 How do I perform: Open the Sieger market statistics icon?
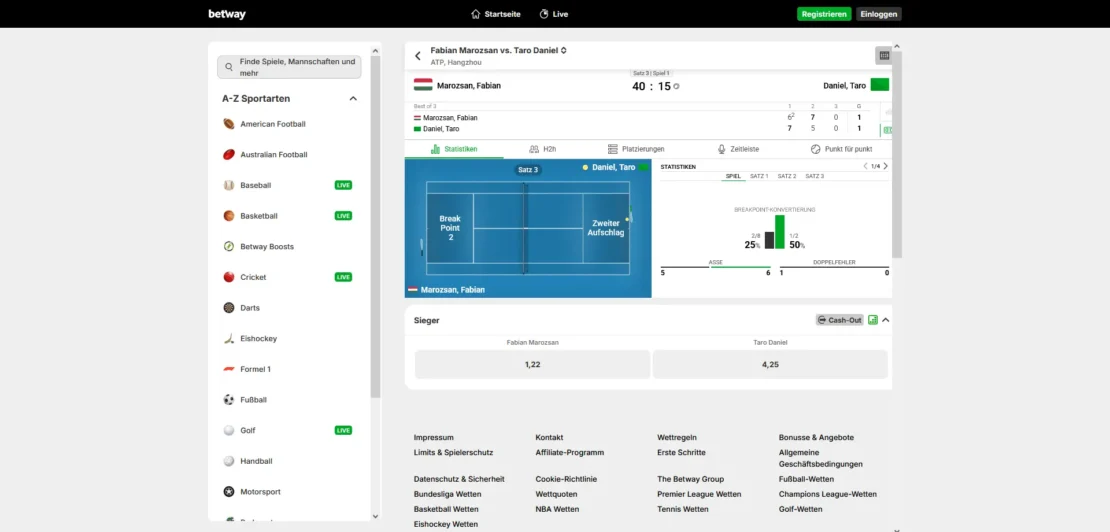click(873, 320)
